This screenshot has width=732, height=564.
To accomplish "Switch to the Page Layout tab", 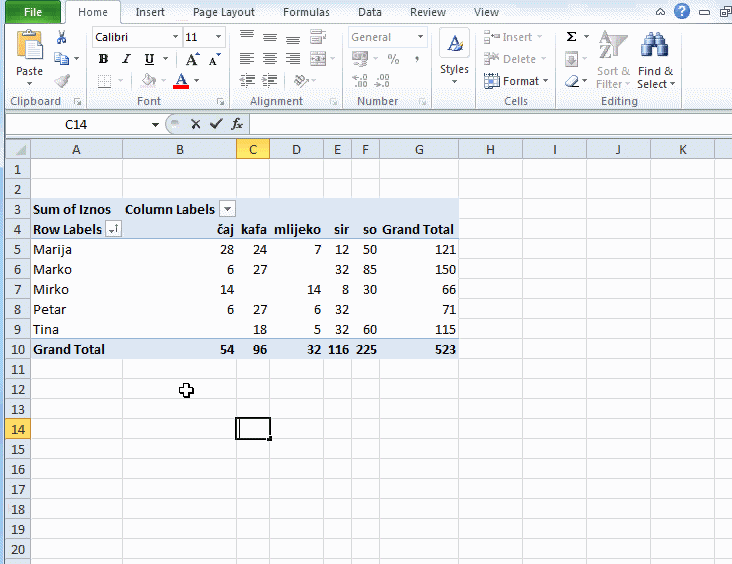I will pos(223,12).
